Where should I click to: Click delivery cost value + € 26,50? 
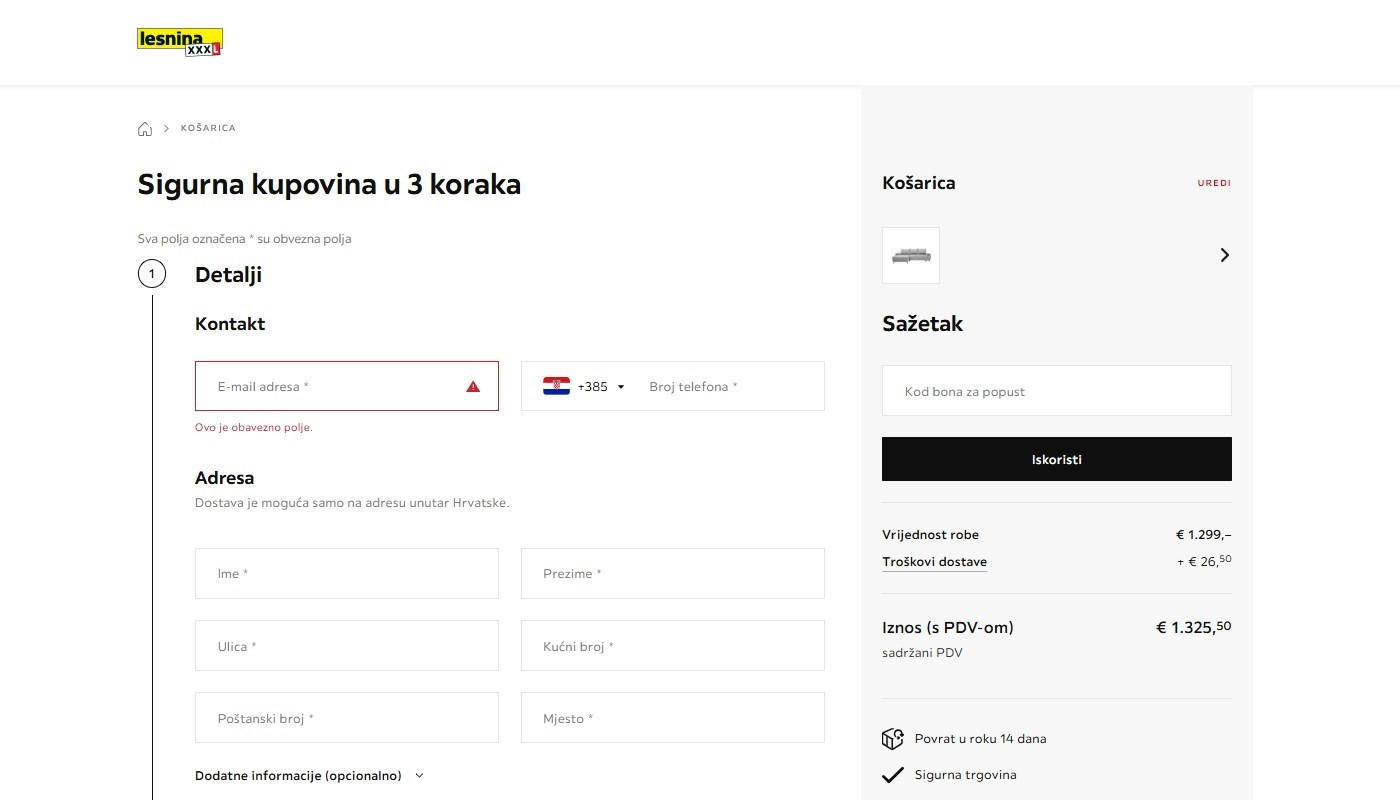pos(1204,561)
